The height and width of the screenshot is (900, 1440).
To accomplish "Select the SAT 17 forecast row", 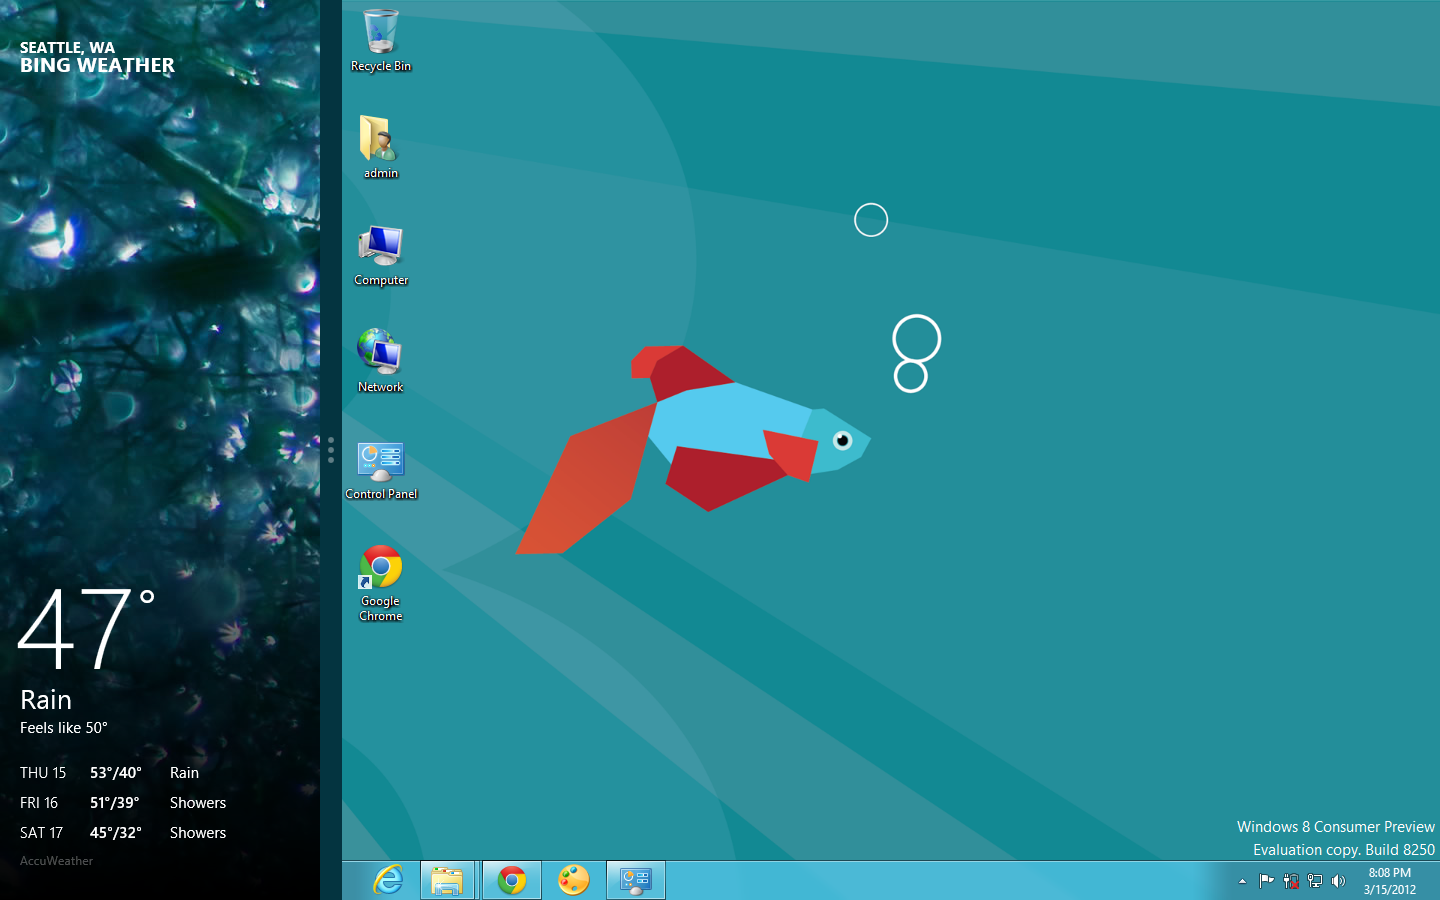I will click(x=123, y=833).
